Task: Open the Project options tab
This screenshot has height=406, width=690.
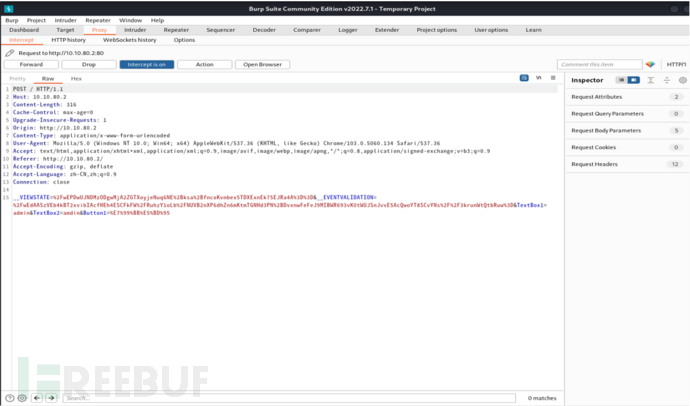Action: pyautogui.click(x=437, y=30)
